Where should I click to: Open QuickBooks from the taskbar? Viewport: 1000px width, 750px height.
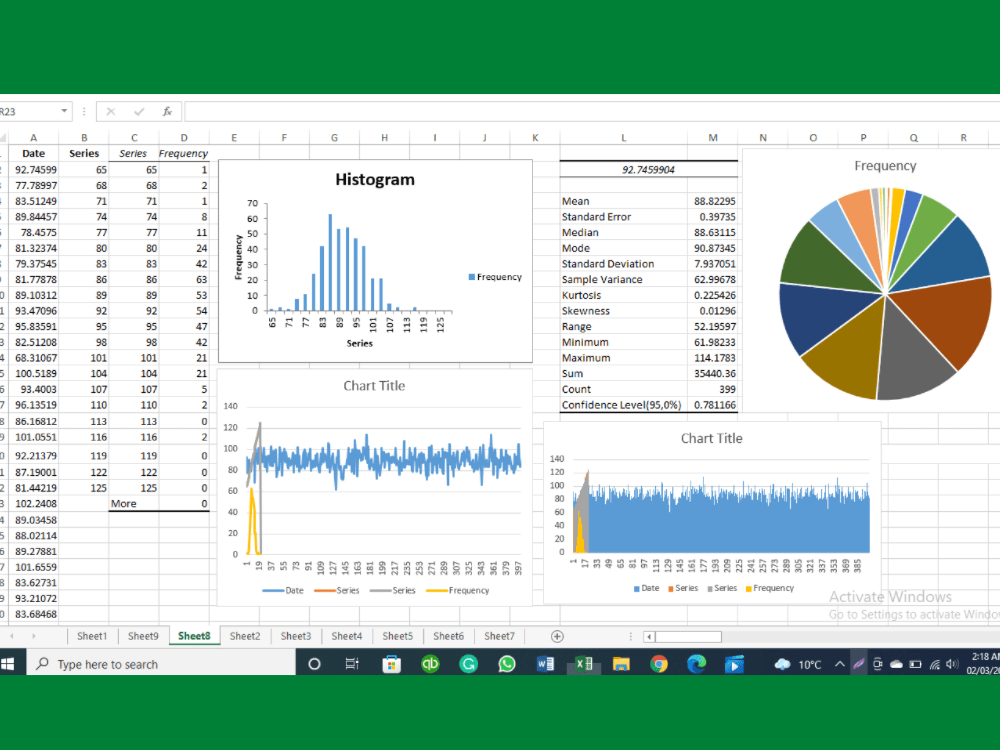(x=430, y=663)
